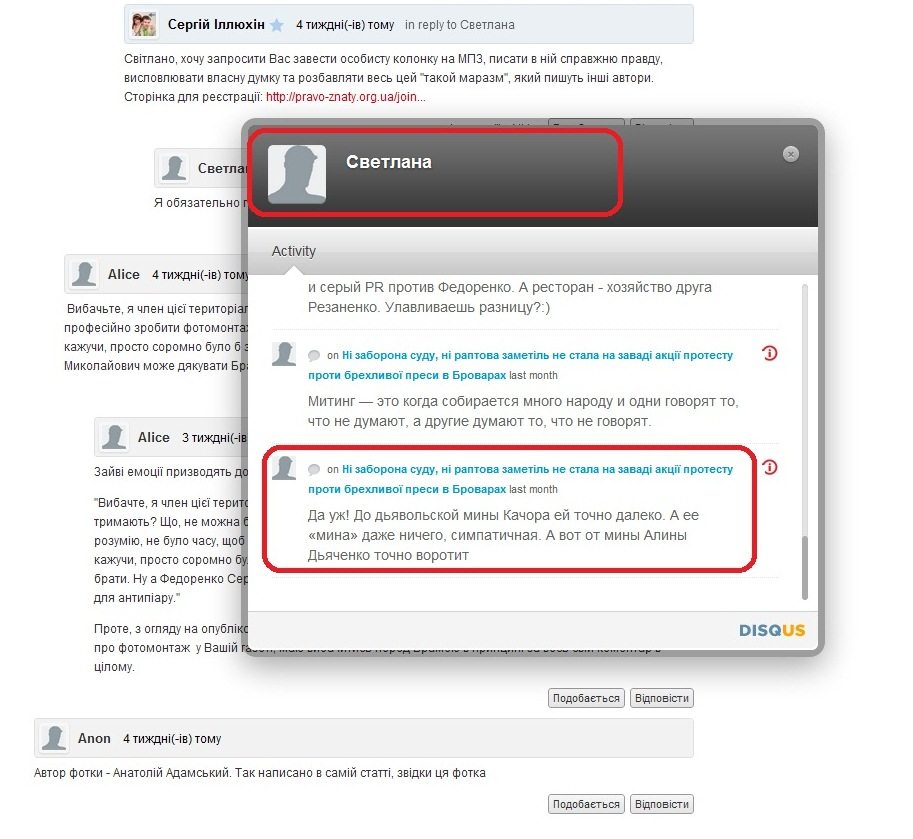Click the speech bubble icon in Митинг entry
913x839 pixels.
pyautogui.click(x=314, y=355)
